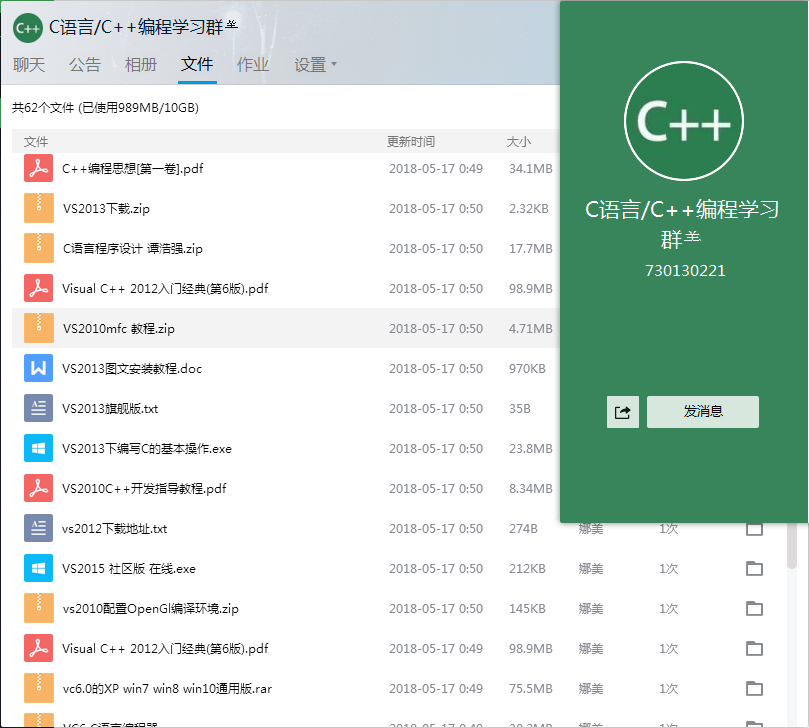
Task: Click zip icon of VS2013下载.zip
Action: pos(39,208)
